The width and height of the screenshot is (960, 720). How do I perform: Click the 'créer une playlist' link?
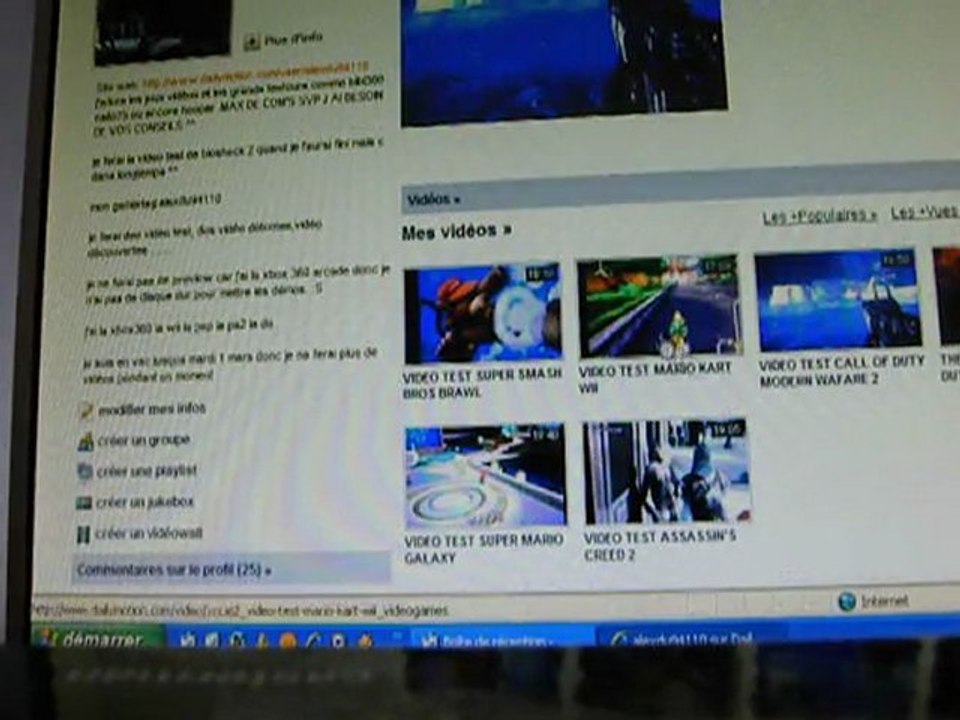point(146,471)
